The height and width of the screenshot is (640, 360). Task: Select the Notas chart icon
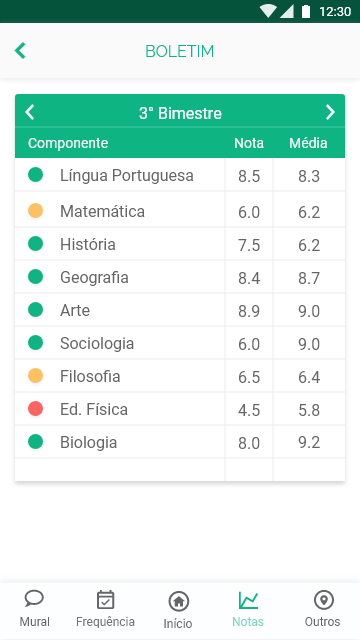point(248,600)
